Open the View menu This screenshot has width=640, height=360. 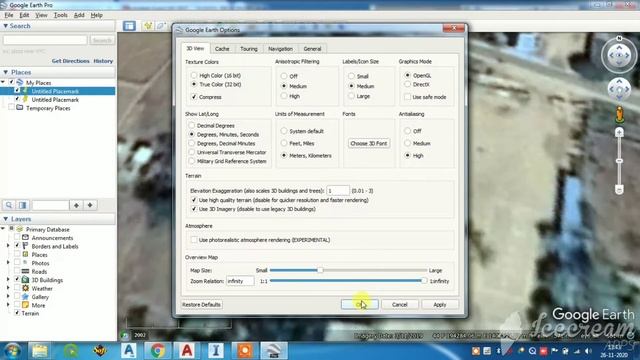coord(41,15)
